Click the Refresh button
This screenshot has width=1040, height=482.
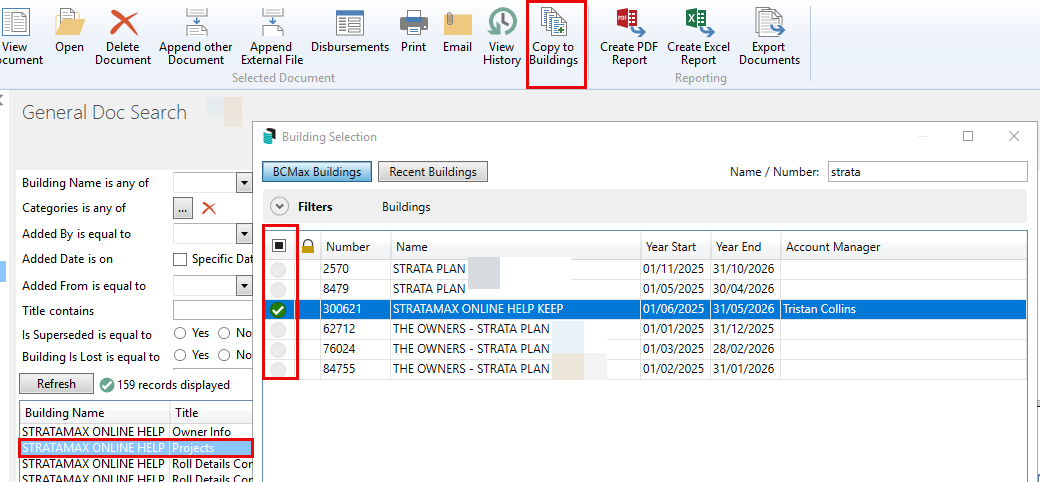coord(56,384)
